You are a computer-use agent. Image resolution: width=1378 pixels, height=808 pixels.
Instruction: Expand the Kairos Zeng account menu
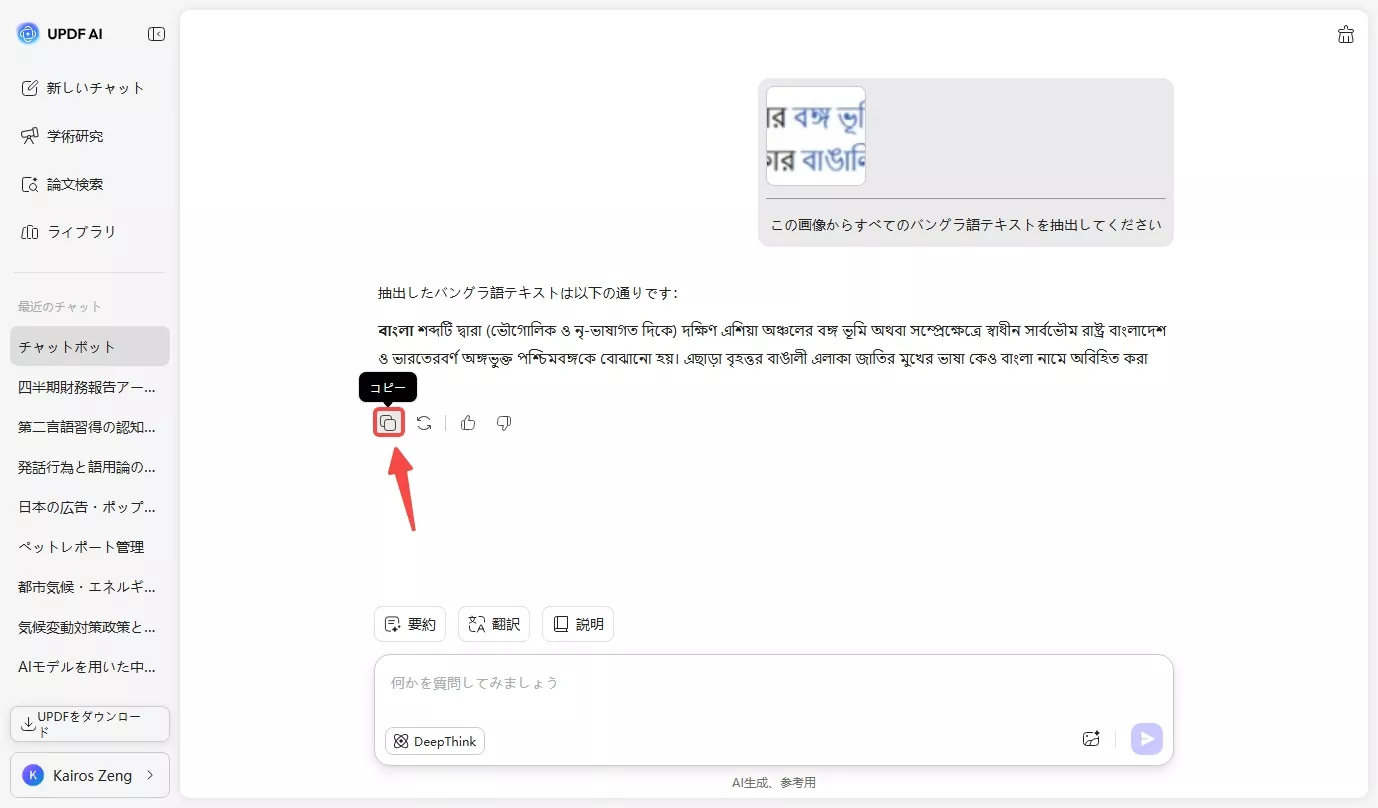tap(90, 775)
